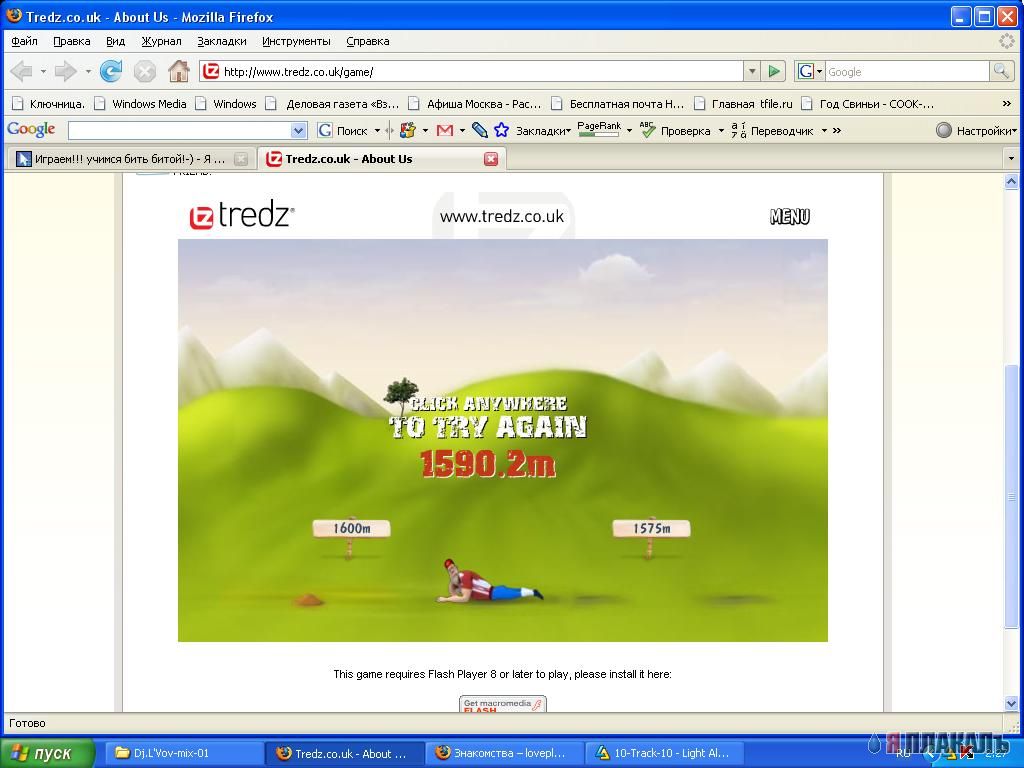Click the Закладки star icon

[x=501, y=131]
